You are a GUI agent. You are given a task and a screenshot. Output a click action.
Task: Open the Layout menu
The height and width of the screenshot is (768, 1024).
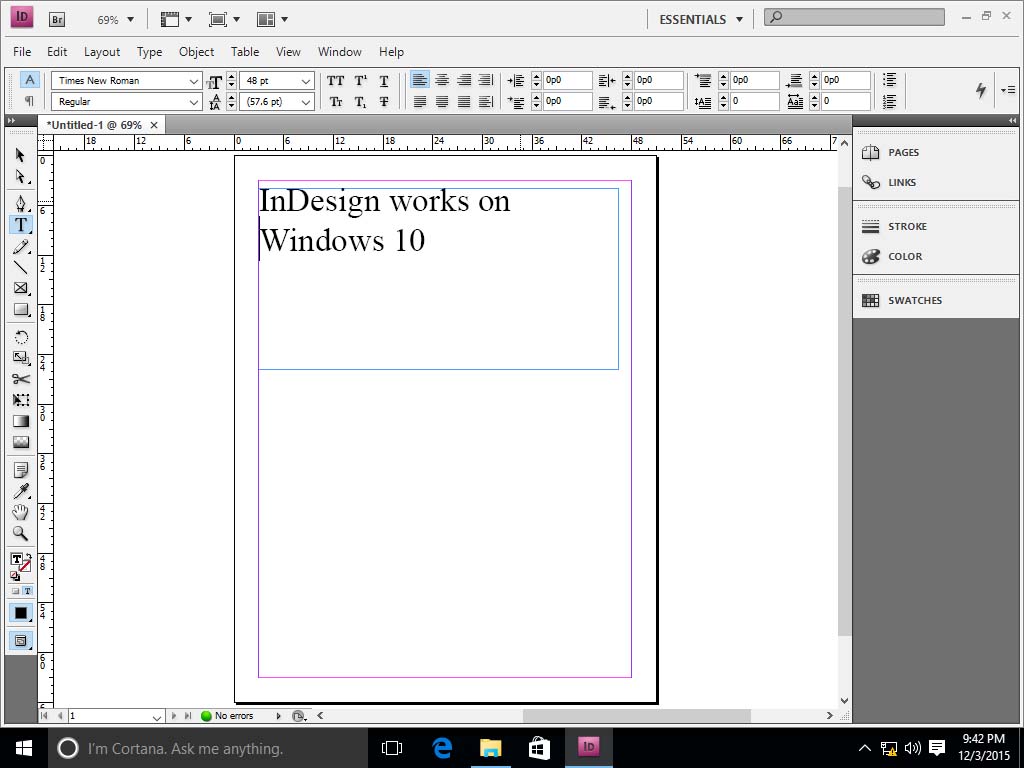(x=102, y=52)
